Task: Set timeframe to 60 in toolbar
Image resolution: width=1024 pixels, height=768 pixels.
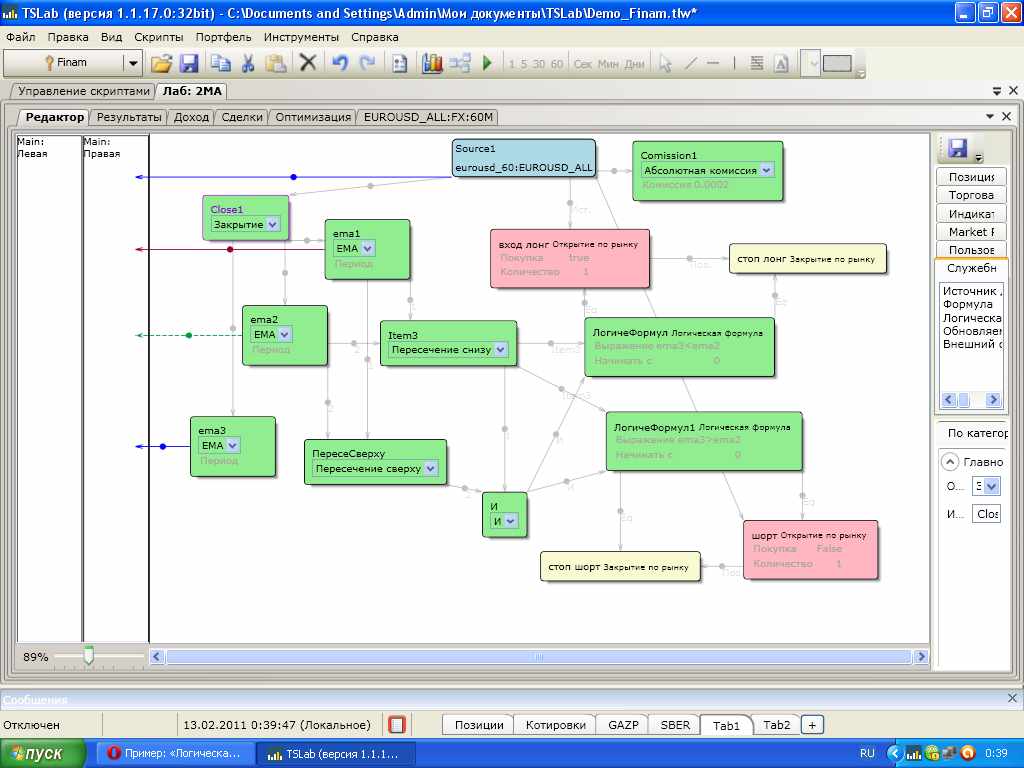Action: tap(557, 64)
